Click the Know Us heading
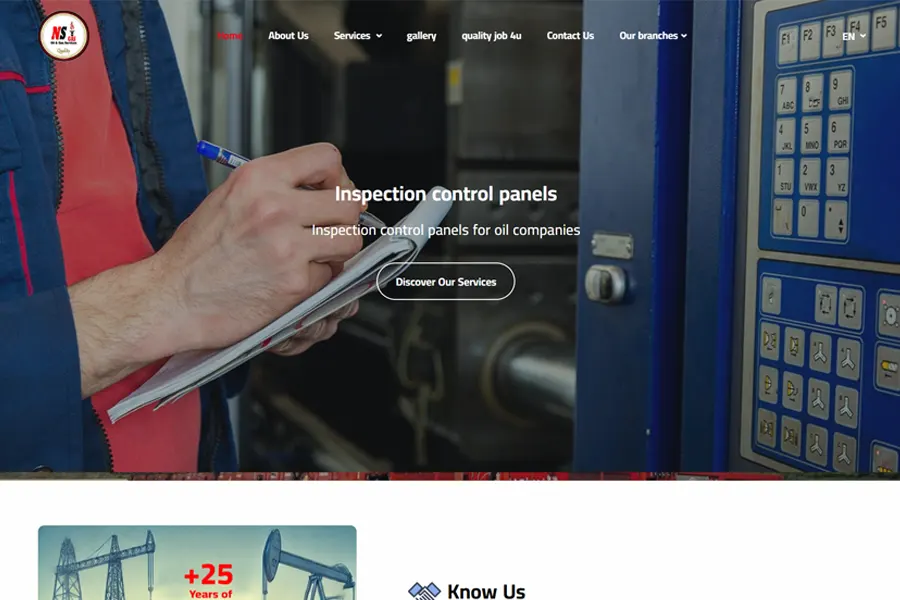Screen dimensions: 900x600 point(486,591)
